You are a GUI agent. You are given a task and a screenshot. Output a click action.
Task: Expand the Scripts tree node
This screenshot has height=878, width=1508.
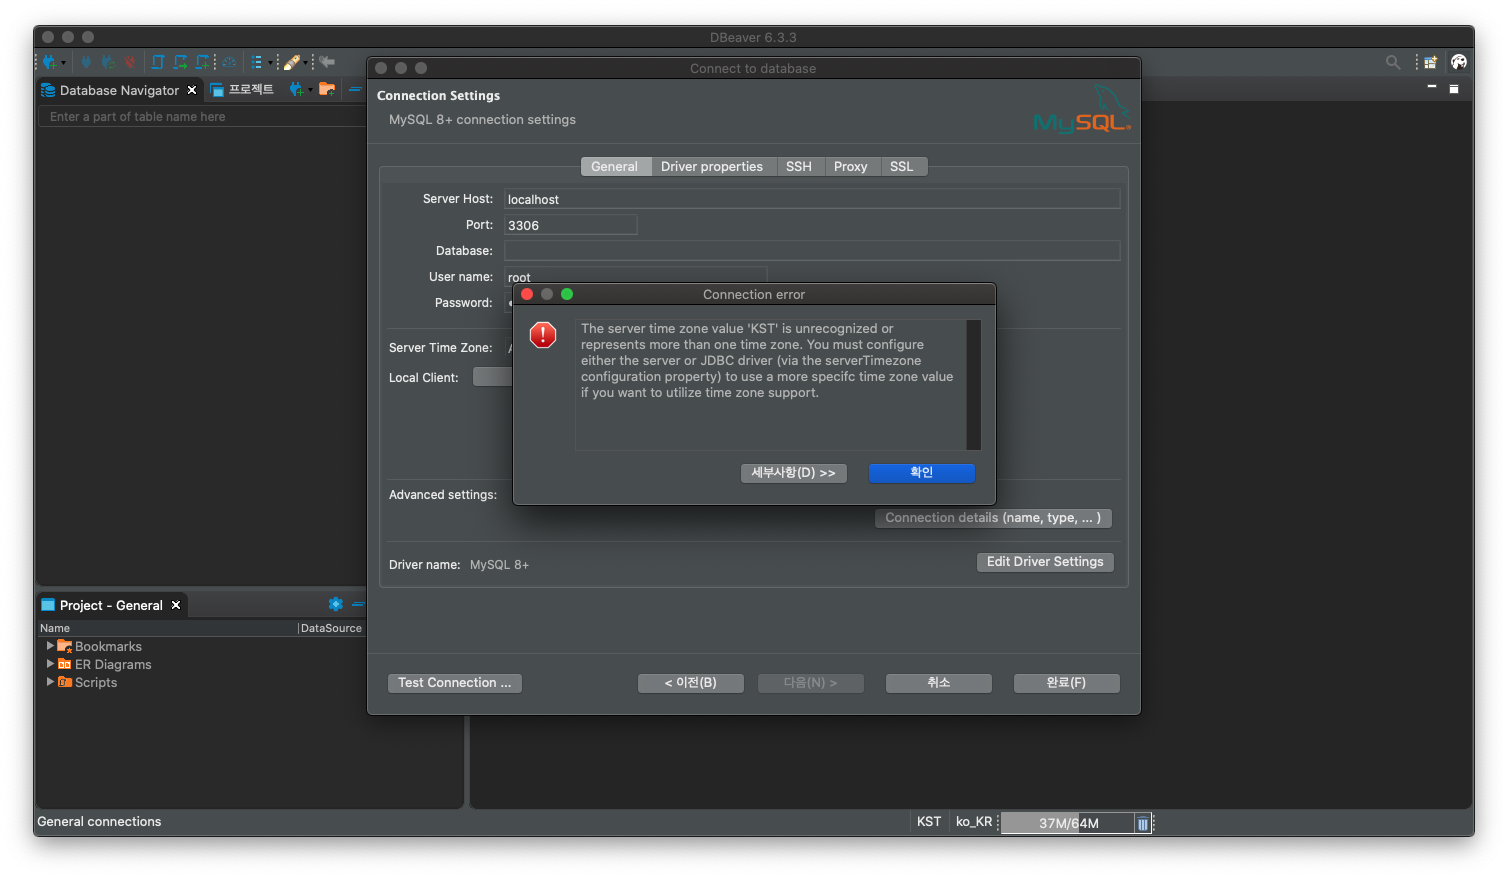tap(50, 682)
